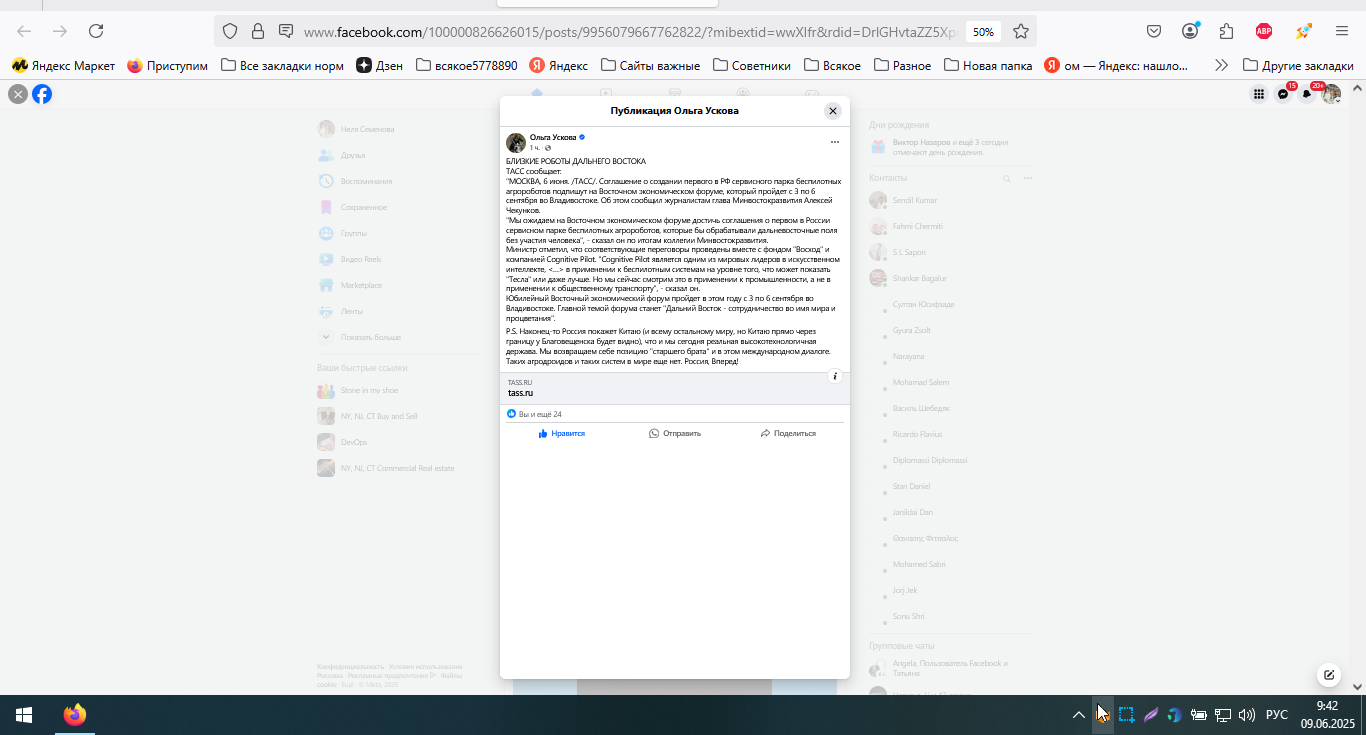Viewport: 1366px width, 735px height.
Task: Open Firefox hamburger application menu
Action: (x=1342, y=31)
